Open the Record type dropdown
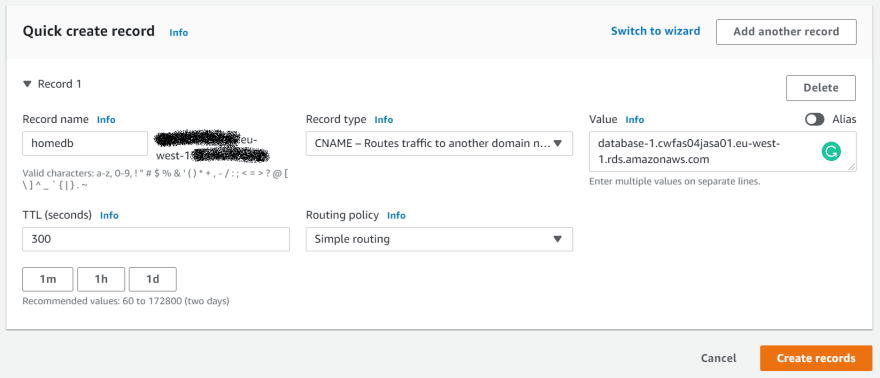 [x=439, y=144]
